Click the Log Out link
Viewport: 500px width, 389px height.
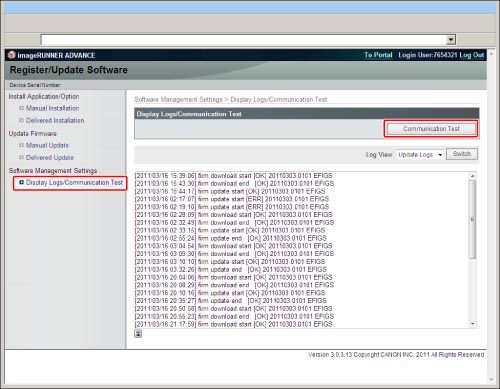[x=472, y=55]
